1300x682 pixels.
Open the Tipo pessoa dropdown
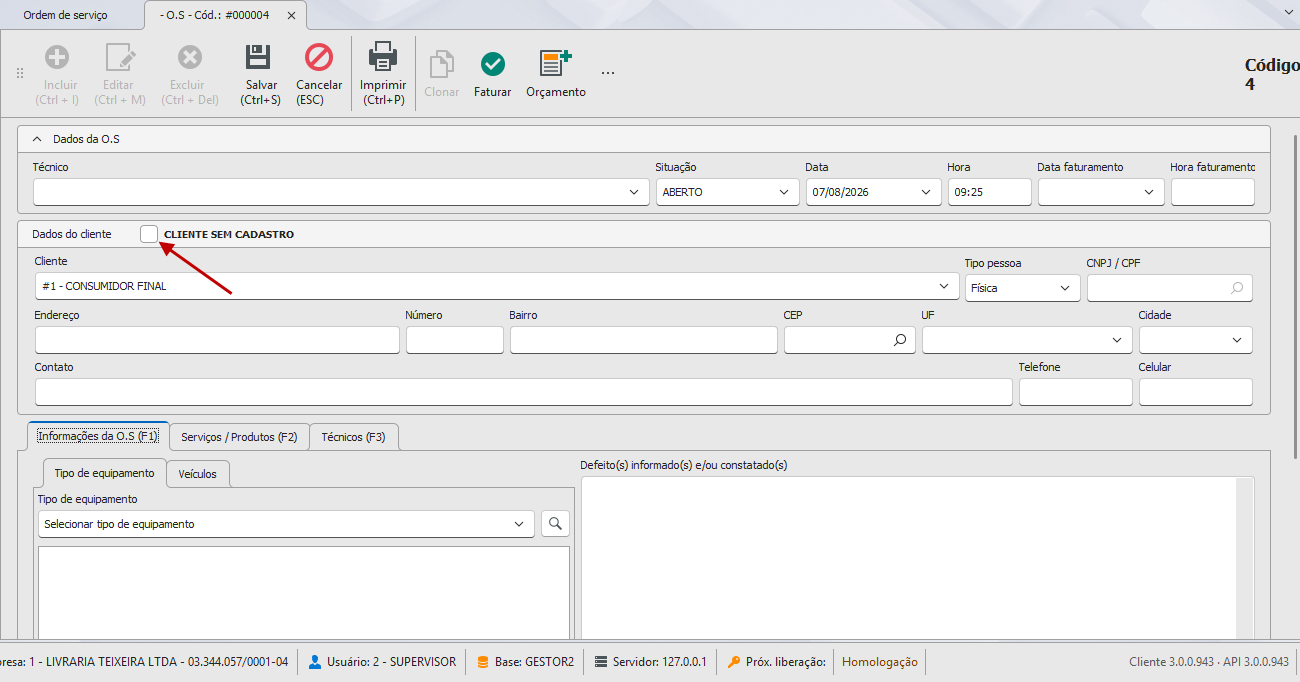[x=1064, y=288]
